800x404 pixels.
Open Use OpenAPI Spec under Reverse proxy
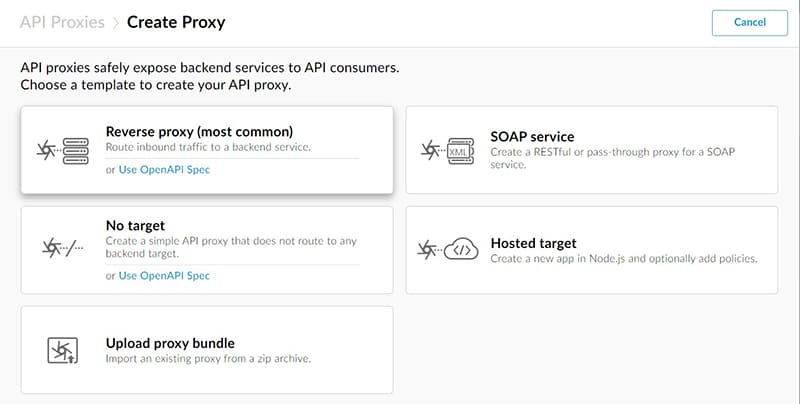point(164,170)
